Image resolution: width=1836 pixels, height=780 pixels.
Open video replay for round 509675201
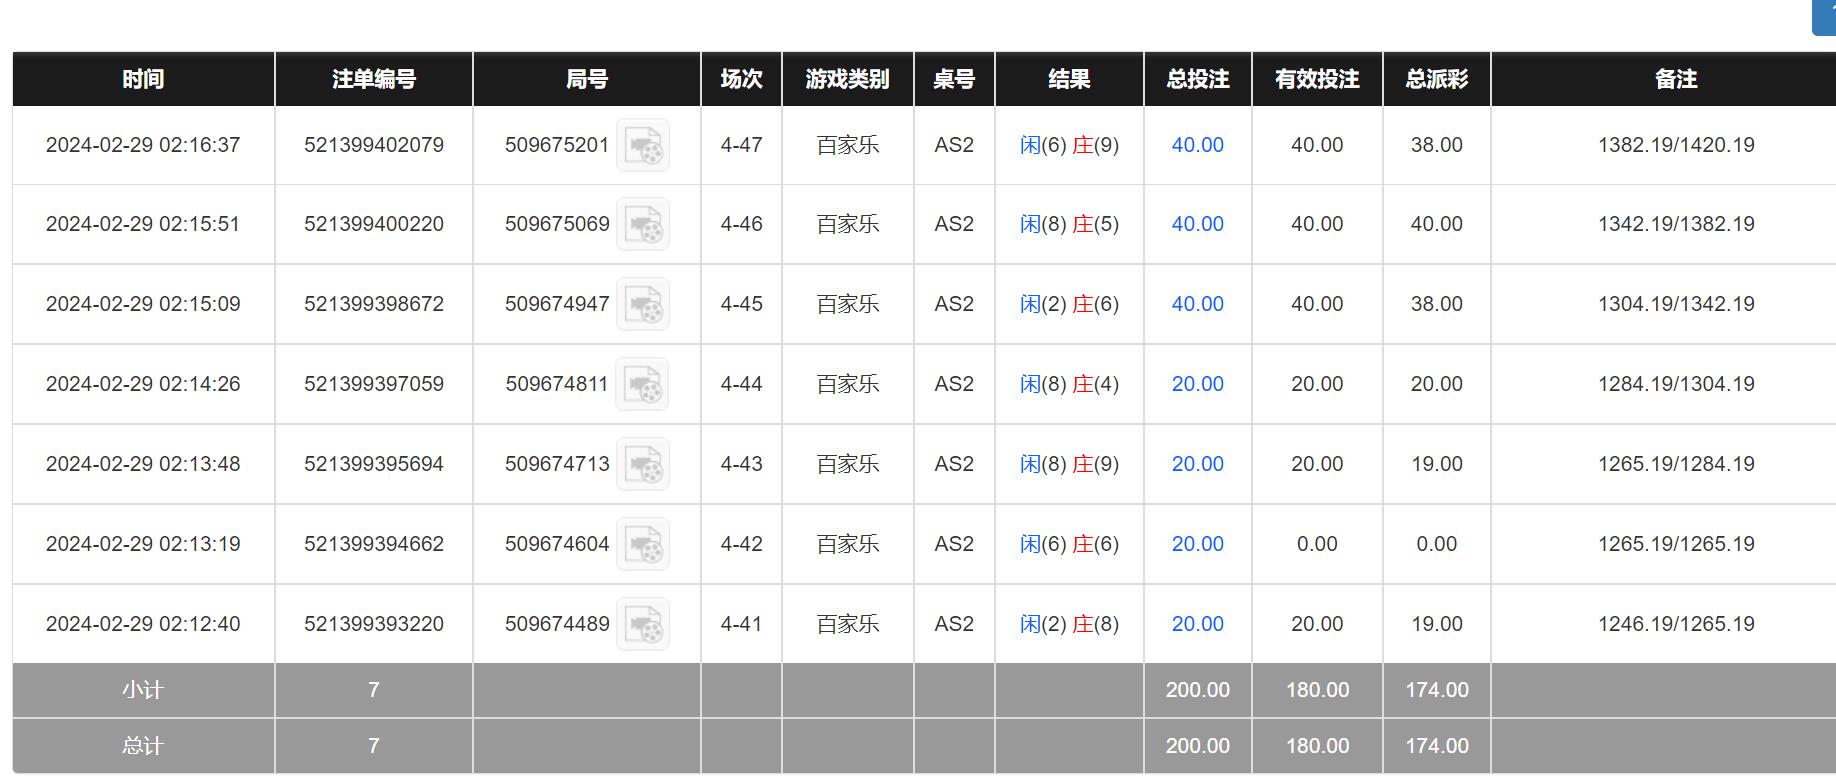[642, 145]
